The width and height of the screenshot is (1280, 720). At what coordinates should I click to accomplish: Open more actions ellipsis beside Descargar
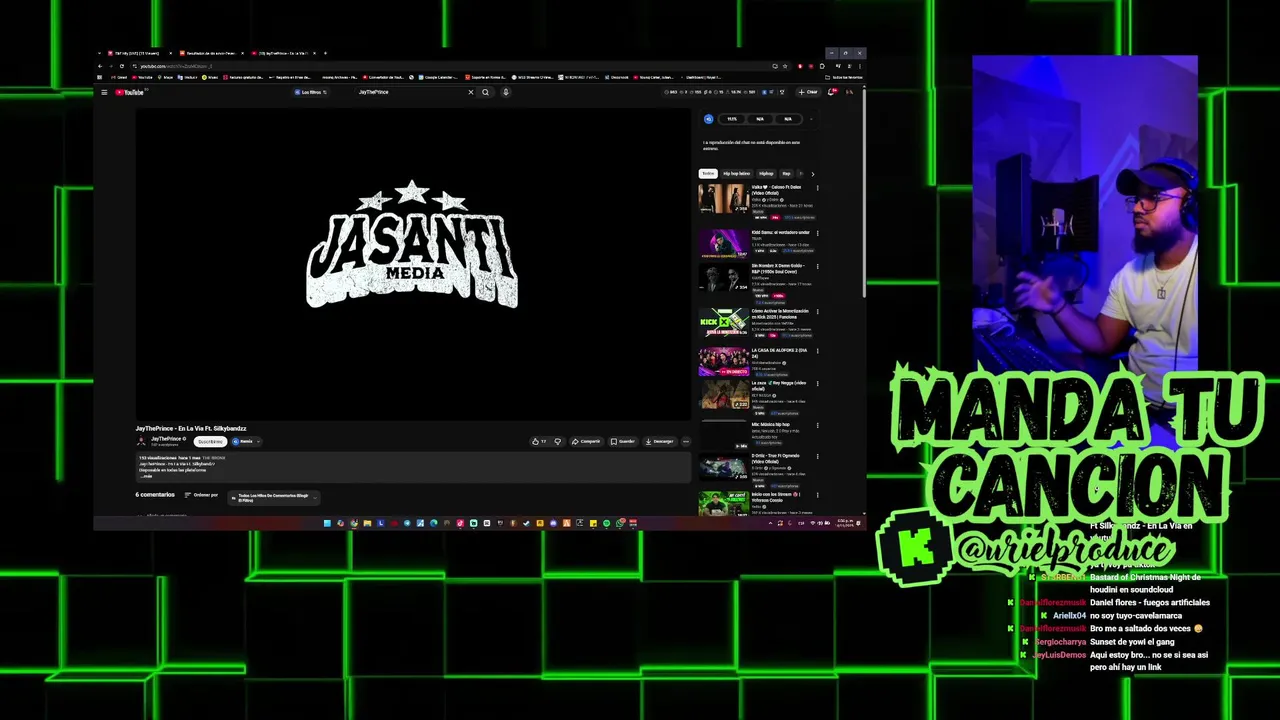pos(685,441)
